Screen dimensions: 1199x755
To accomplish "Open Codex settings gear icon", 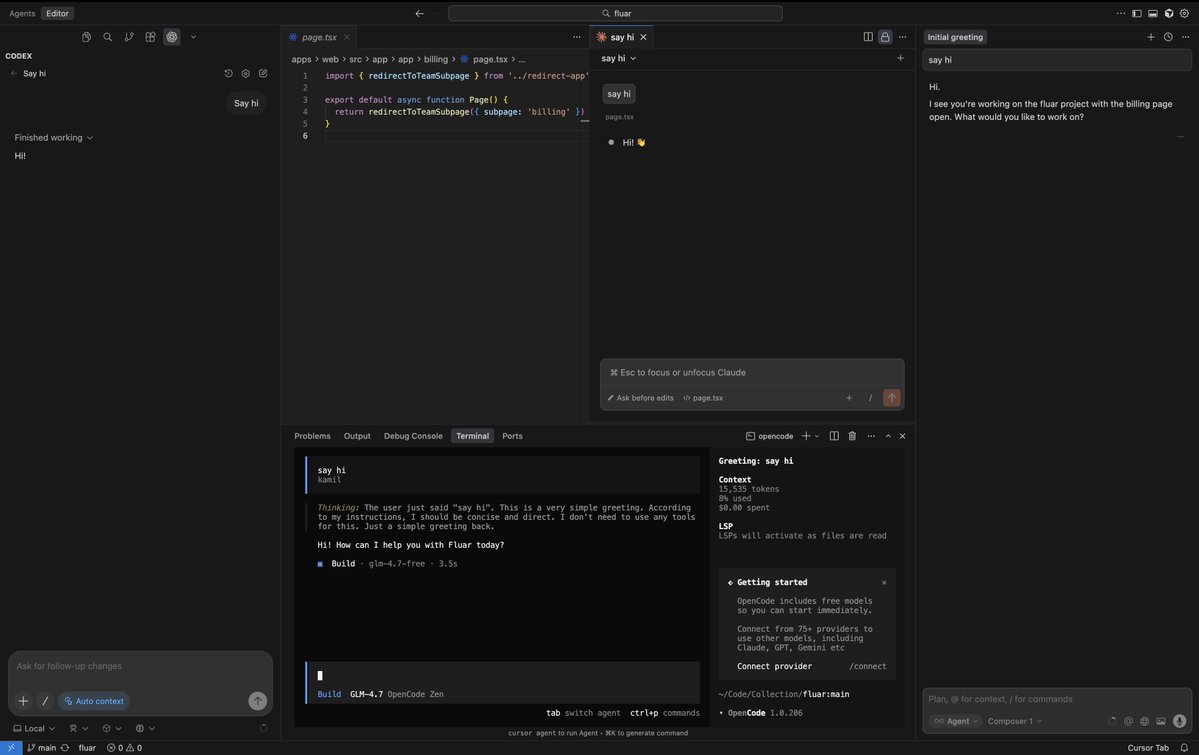I will pos(245,73).
